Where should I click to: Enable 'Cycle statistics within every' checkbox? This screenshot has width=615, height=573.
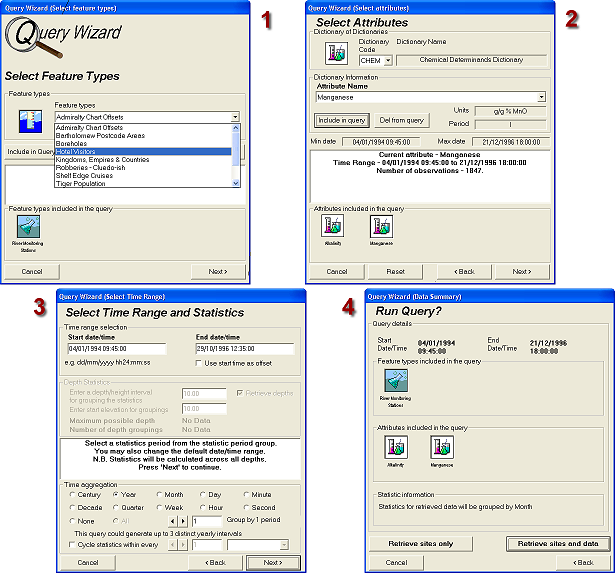pyautogui.click(x=70, y=544)
